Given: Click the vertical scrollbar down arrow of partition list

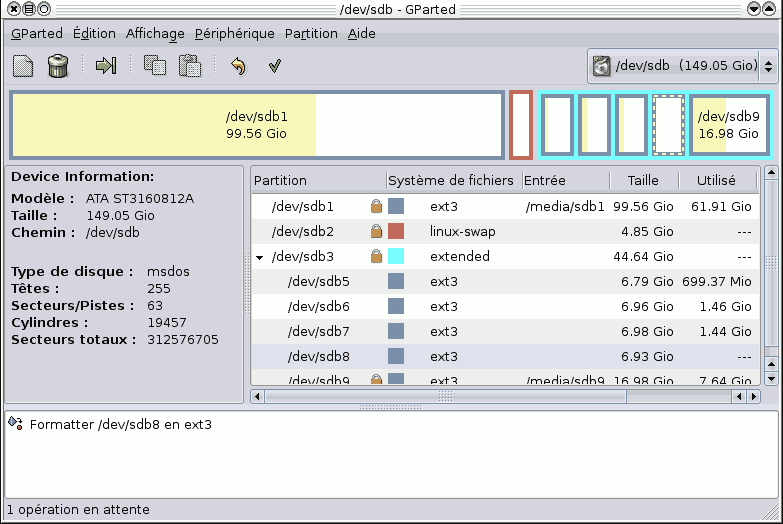Looking at the screenshot, I should coord(771,379).
